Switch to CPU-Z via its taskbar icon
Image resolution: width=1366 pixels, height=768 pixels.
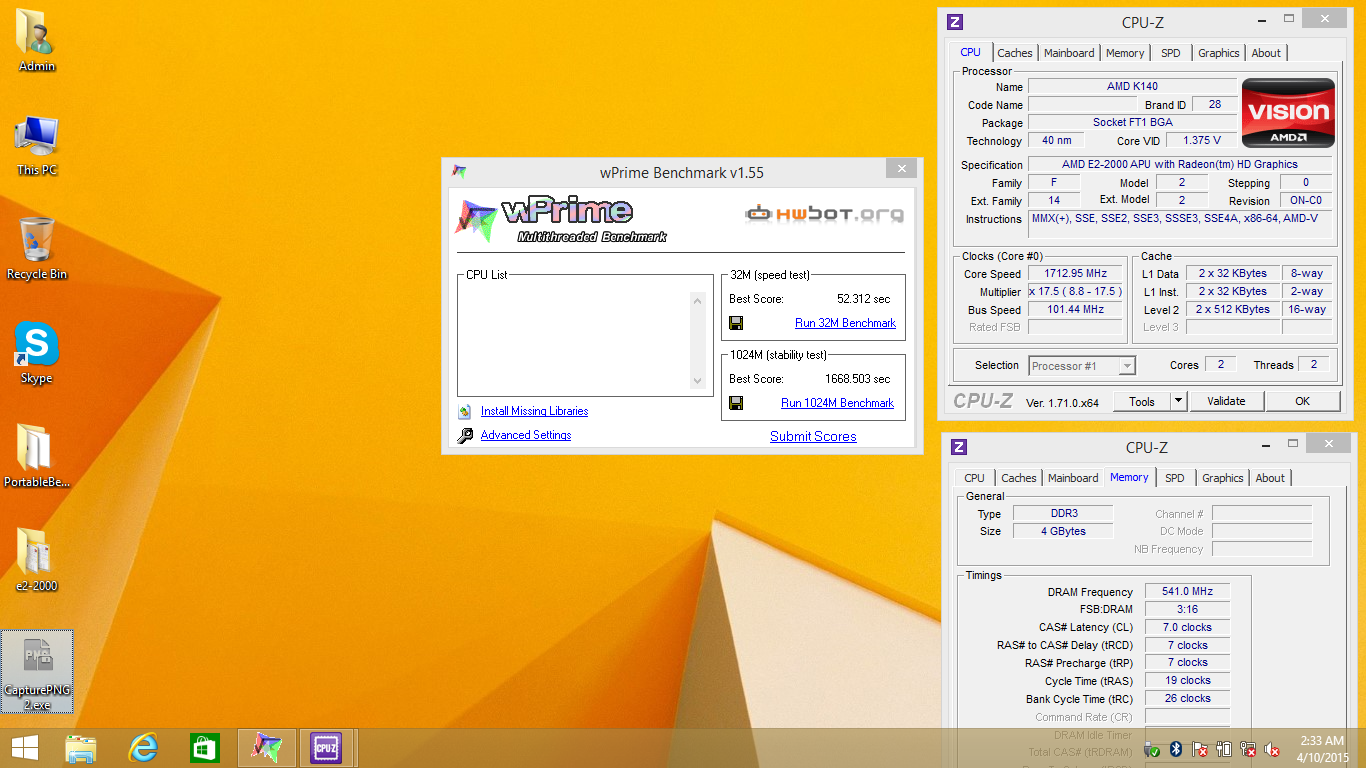pyautogui.click(x=327, y=748)
